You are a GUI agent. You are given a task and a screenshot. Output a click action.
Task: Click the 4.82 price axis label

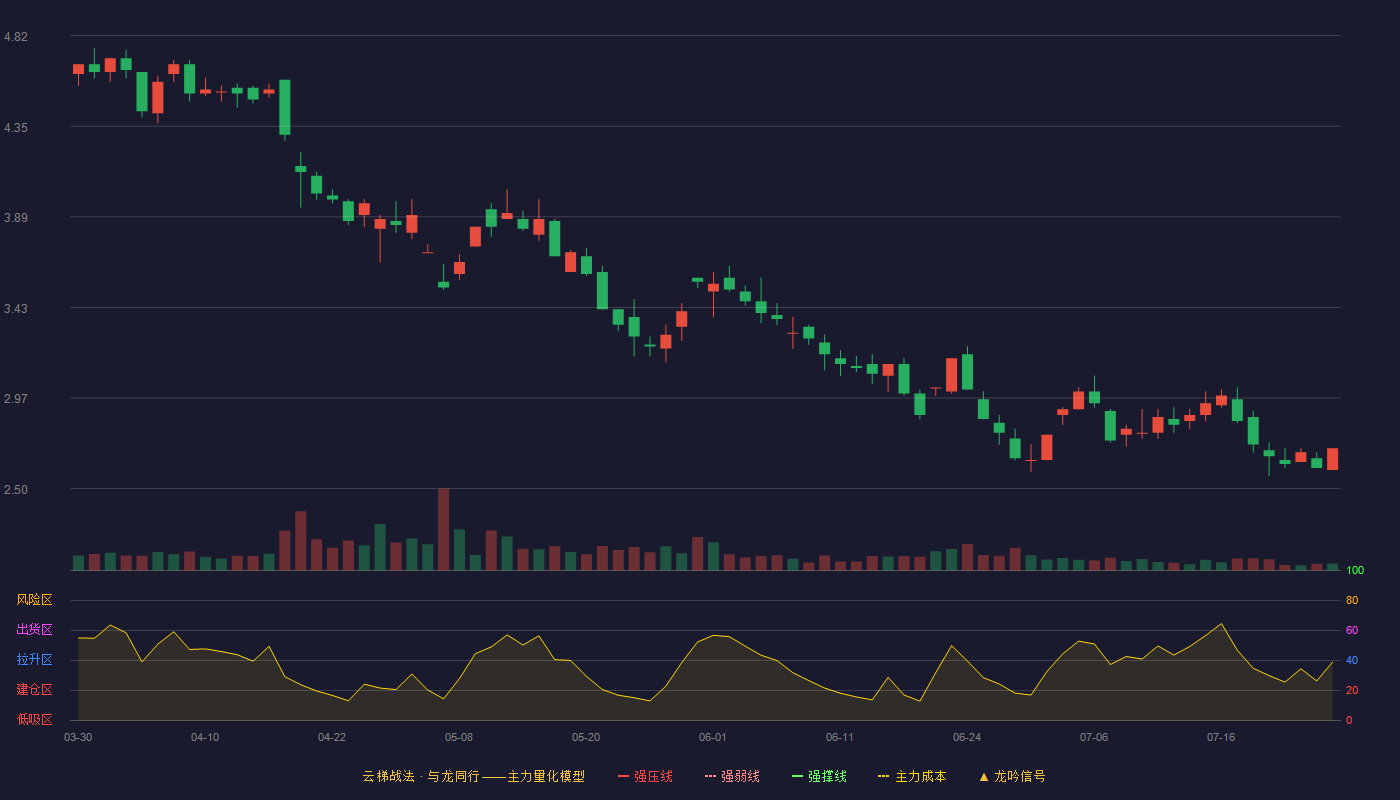point(16,37)
